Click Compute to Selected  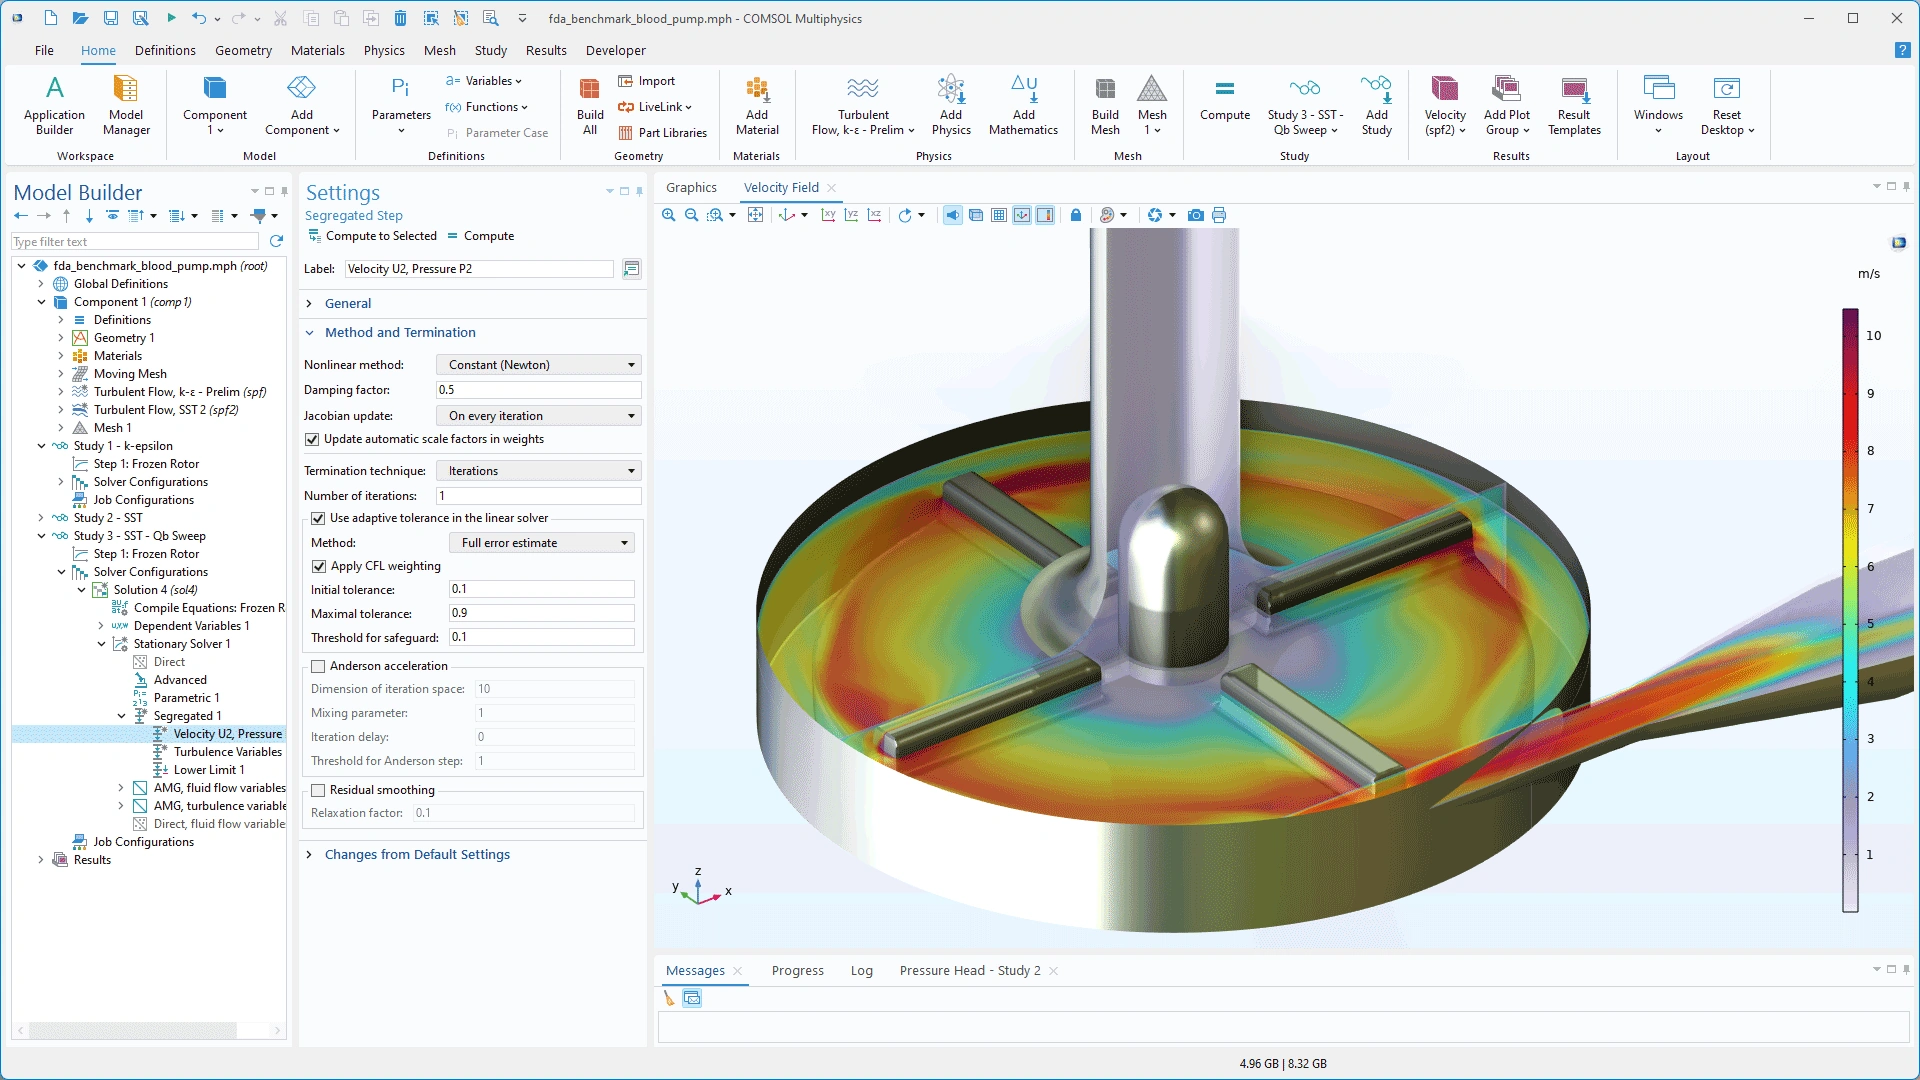pyautogui.click(x=372, y=236)
